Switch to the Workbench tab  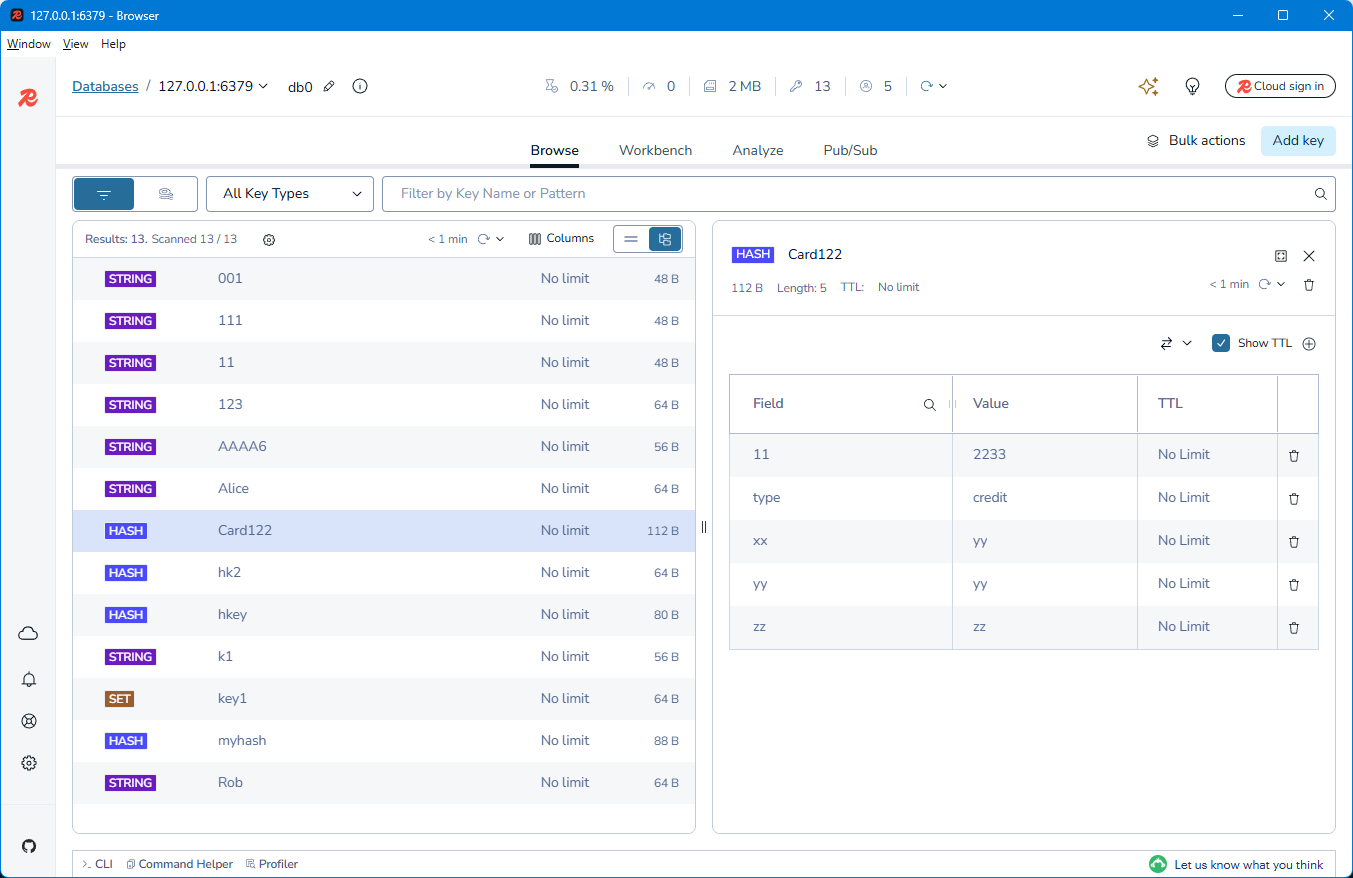pyautogui.click(x=655, y=150)
